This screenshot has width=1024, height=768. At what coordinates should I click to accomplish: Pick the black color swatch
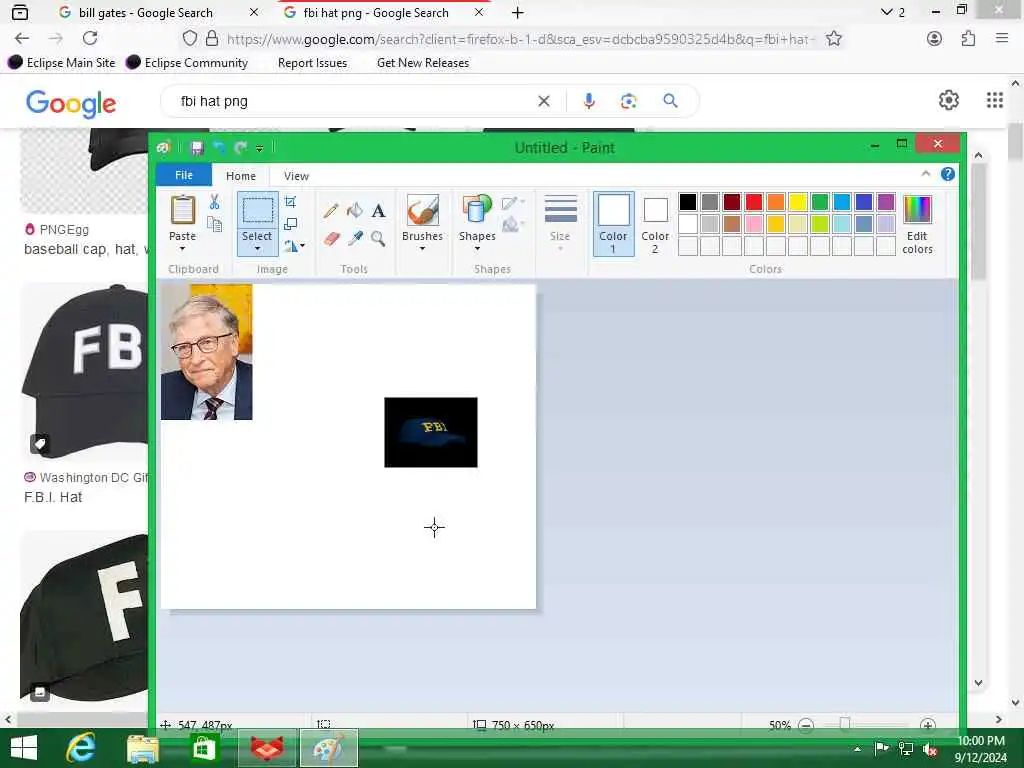coord(688,202)
